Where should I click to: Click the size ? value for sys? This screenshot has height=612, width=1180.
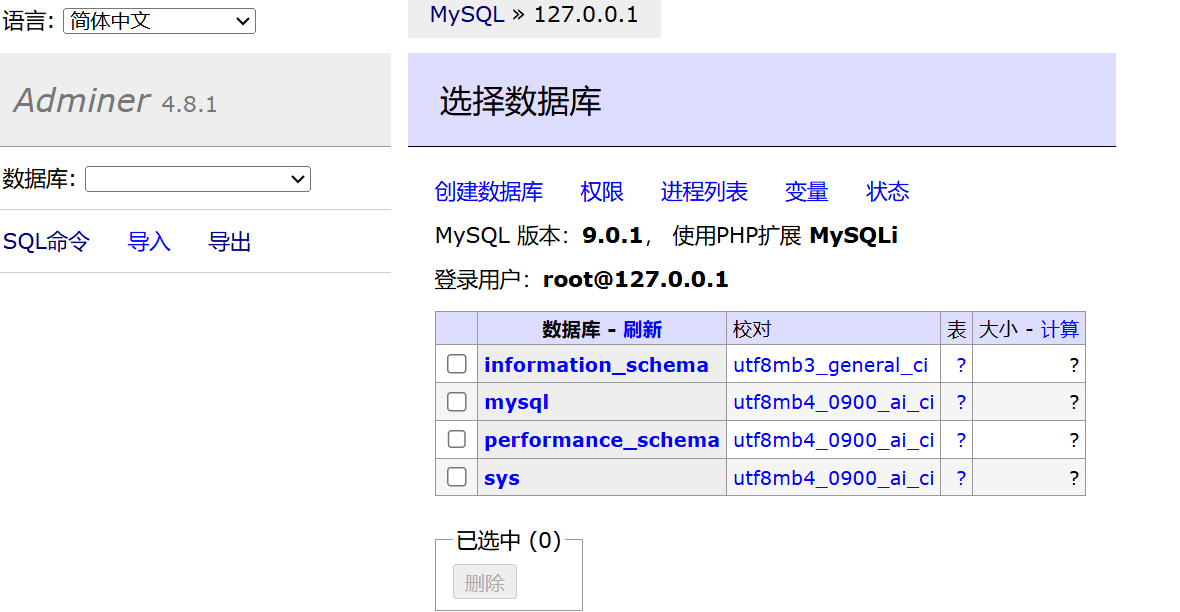(1074, 478)
